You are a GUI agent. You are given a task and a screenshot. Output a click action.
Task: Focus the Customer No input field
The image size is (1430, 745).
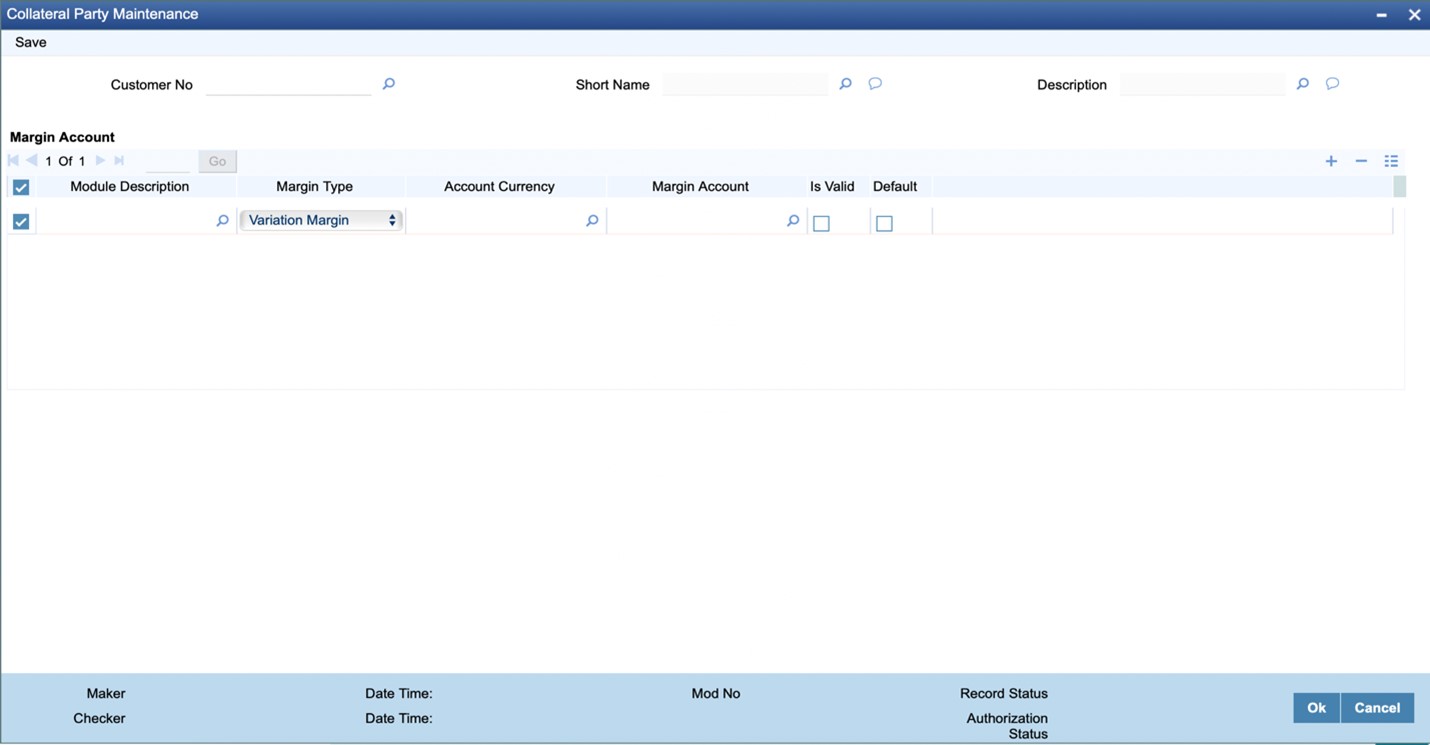(x=288, y=85)
